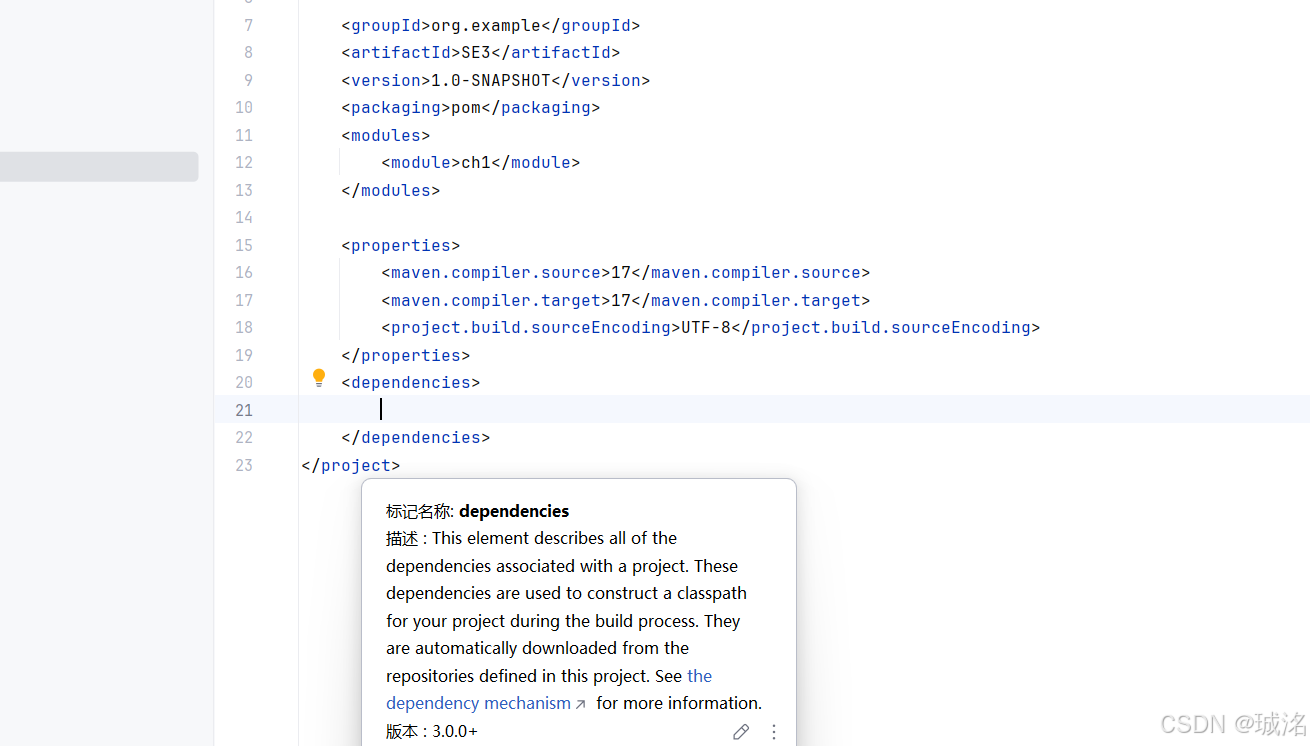Click the closing project tag
Image resolution: width=1310 pixels, height=746 pixels.
351,465
